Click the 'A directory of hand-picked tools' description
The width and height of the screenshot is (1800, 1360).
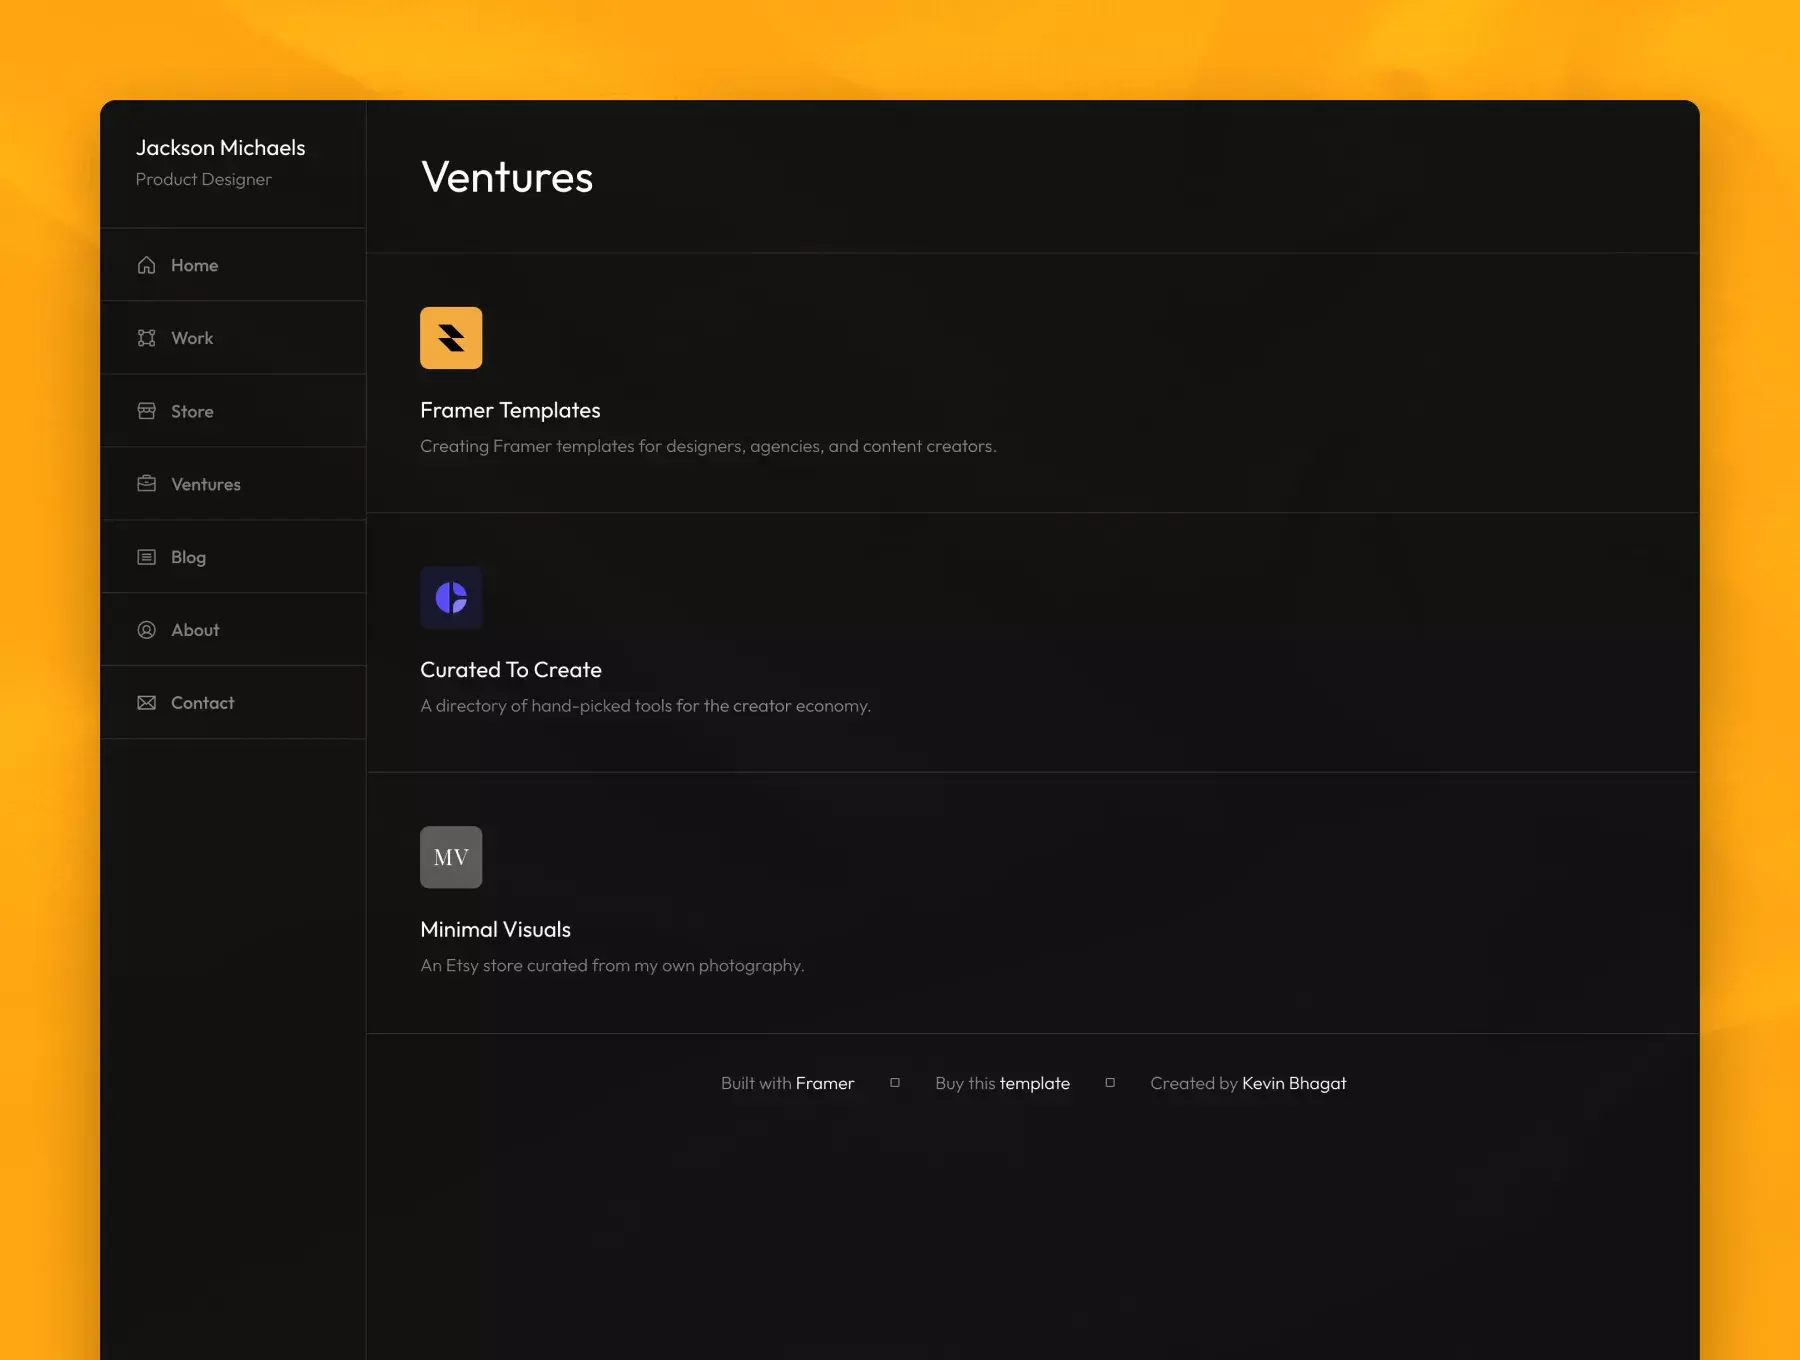click(x=645, y=706)
